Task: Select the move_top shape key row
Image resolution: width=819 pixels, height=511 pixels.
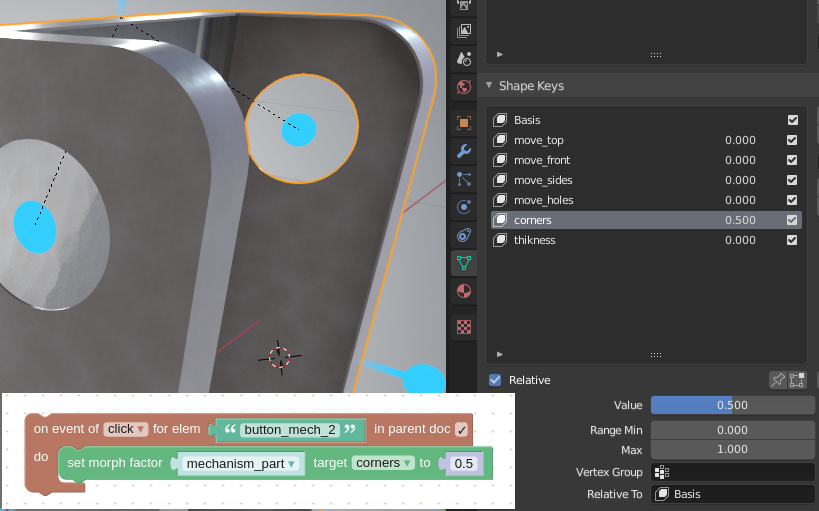Action: (x=646, y=140)
